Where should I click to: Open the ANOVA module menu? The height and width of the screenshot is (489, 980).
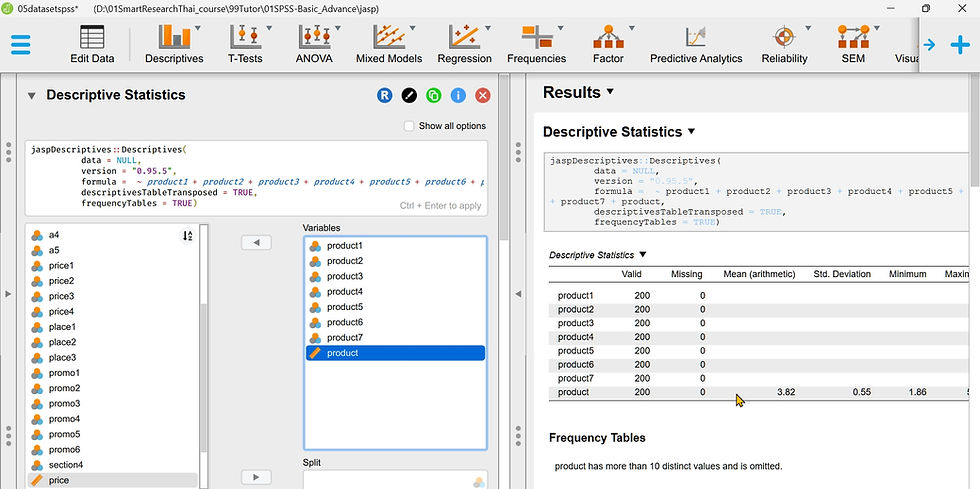[x=314, y=44]
